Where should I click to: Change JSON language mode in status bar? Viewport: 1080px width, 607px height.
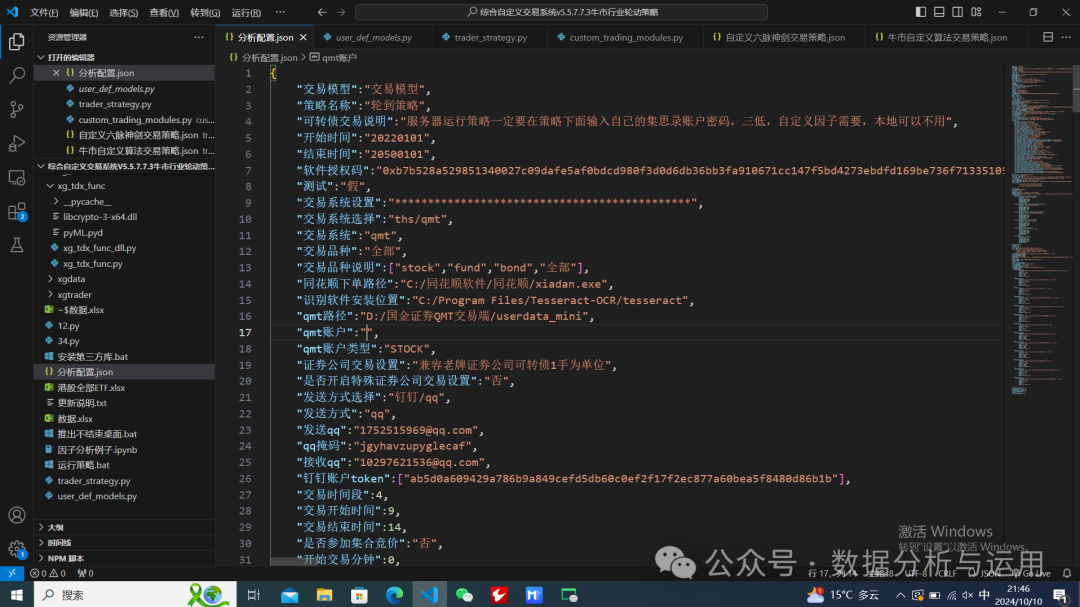[984, 573]
